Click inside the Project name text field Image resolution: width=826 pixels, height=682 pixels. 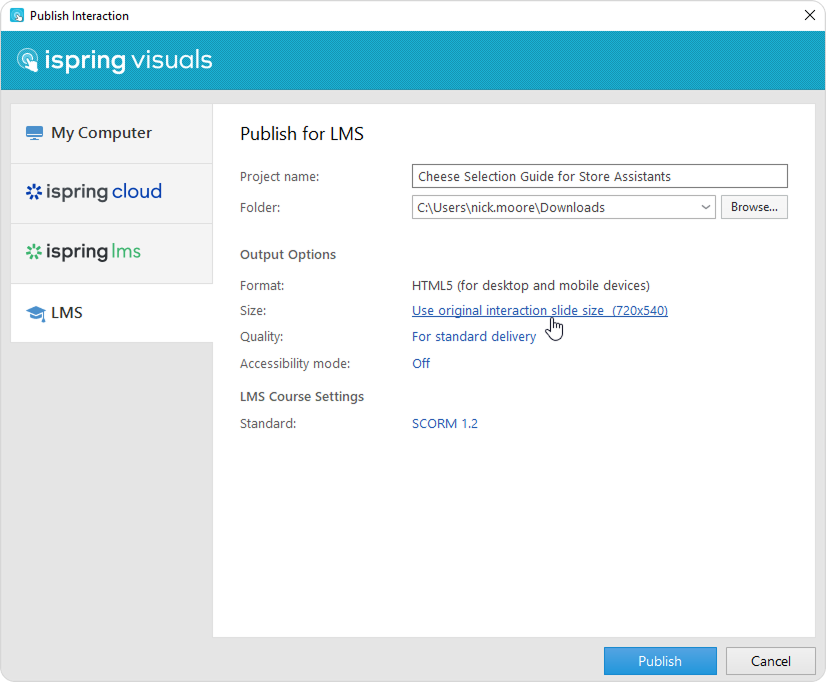click(x=599, y=176)
